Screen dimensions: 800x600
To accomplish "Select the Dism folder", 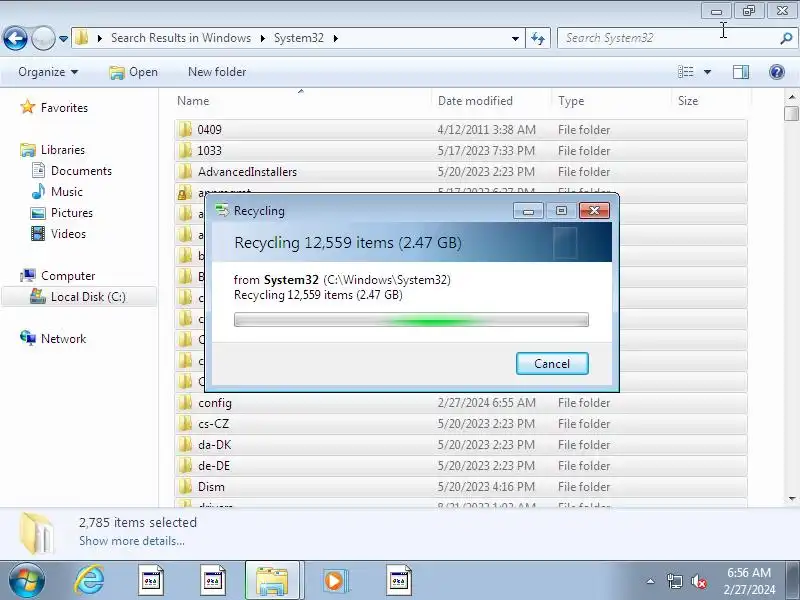I will click(x=461, y=486).
